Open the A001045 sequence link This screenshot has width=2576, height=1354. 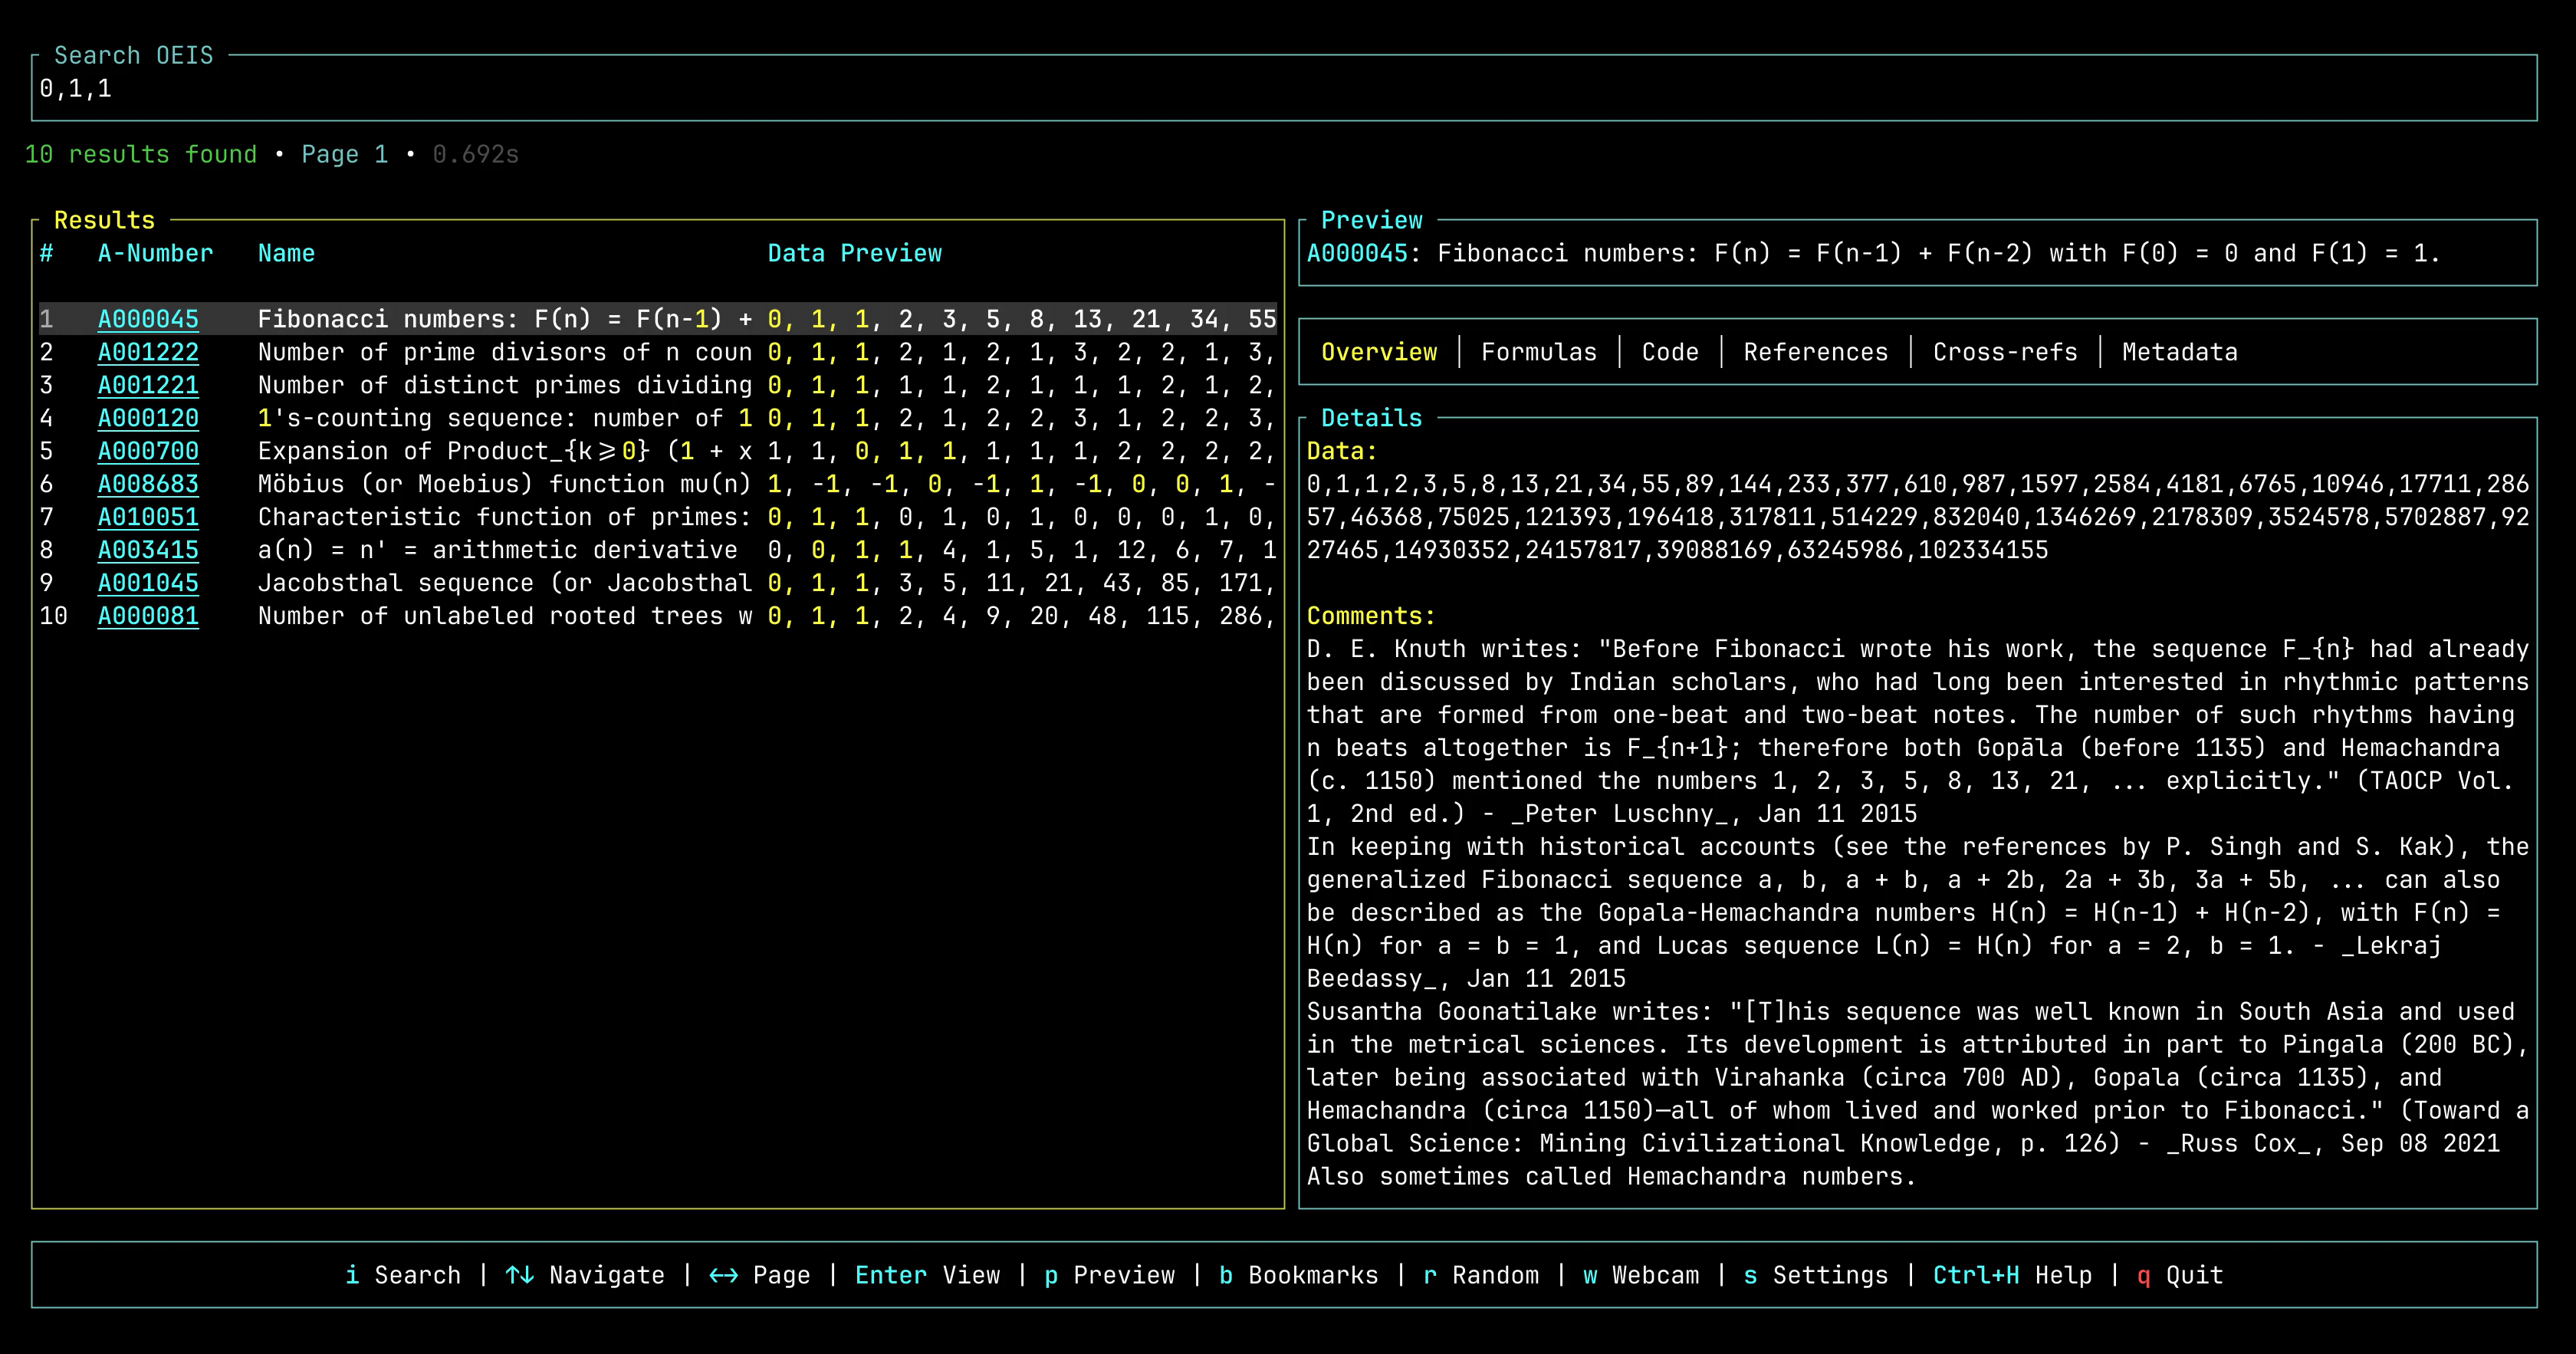(x=148, y=583)
